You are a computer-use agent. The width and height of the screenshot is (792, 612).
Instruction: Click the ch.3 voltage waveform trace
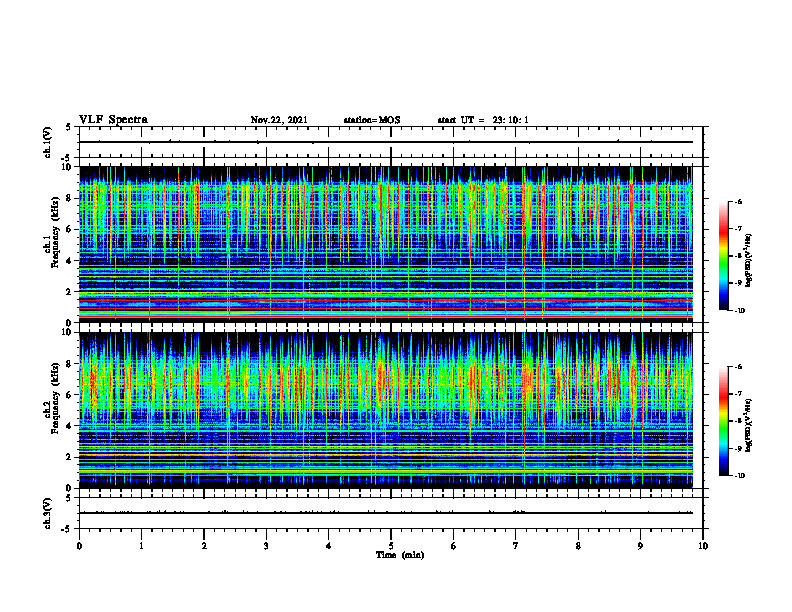(x=385, y=513)
